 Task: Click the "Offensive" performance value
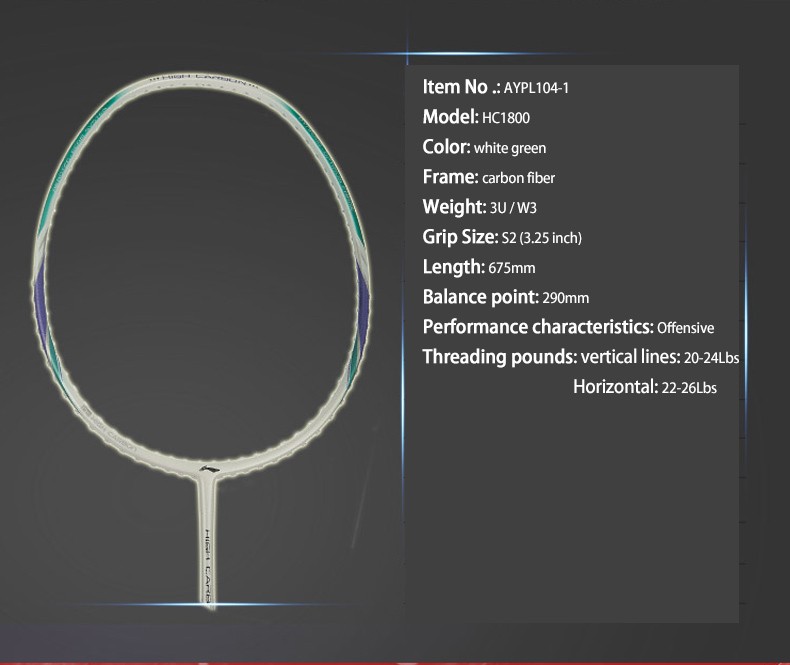tap(685, 328)
